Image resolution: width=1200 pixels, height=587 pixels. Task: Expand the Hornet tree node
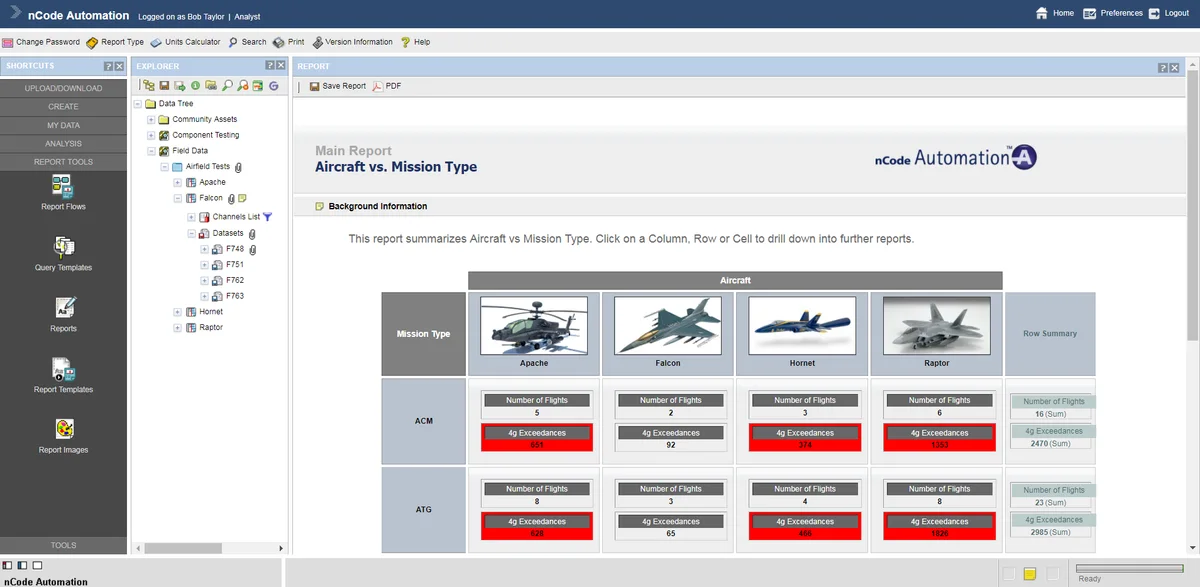[x=177, y=312]
